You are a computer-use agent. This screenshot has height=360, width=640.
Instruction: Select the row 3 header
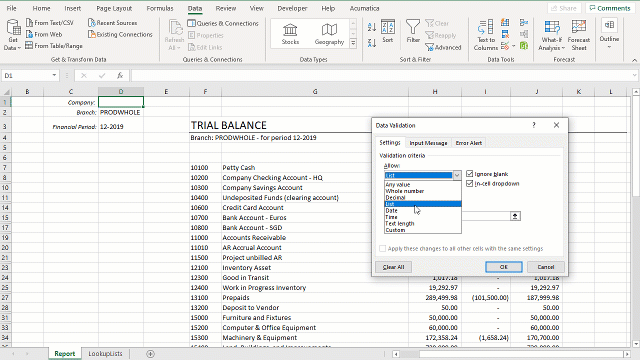pos(5,127)
